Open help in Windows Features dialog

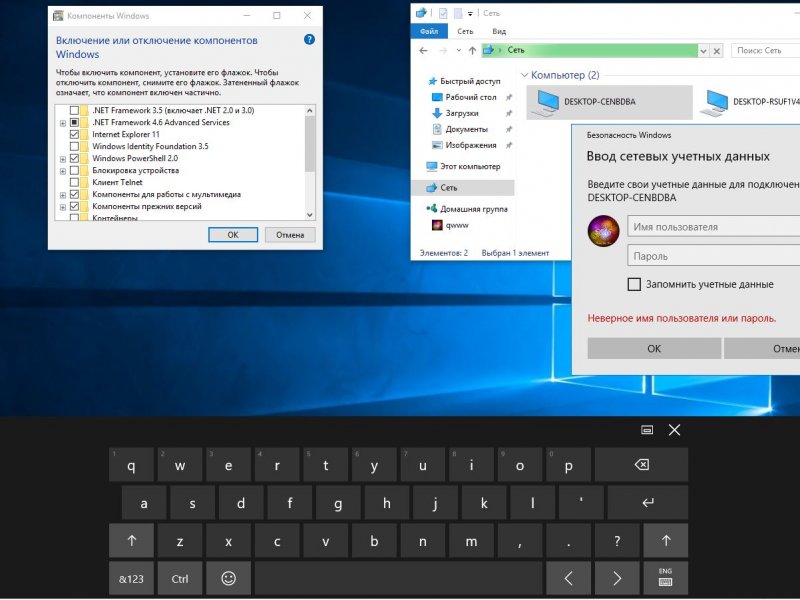click(309, 40)
